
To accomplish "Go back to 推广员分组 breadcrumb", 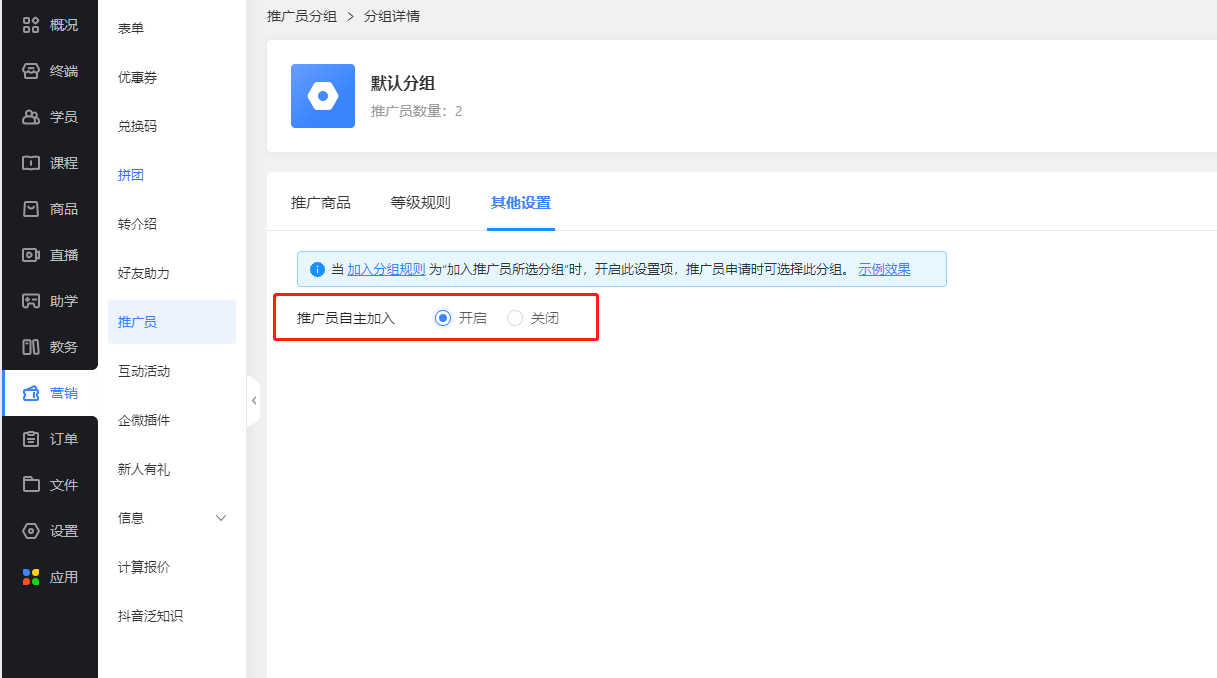I will point(302,16).
